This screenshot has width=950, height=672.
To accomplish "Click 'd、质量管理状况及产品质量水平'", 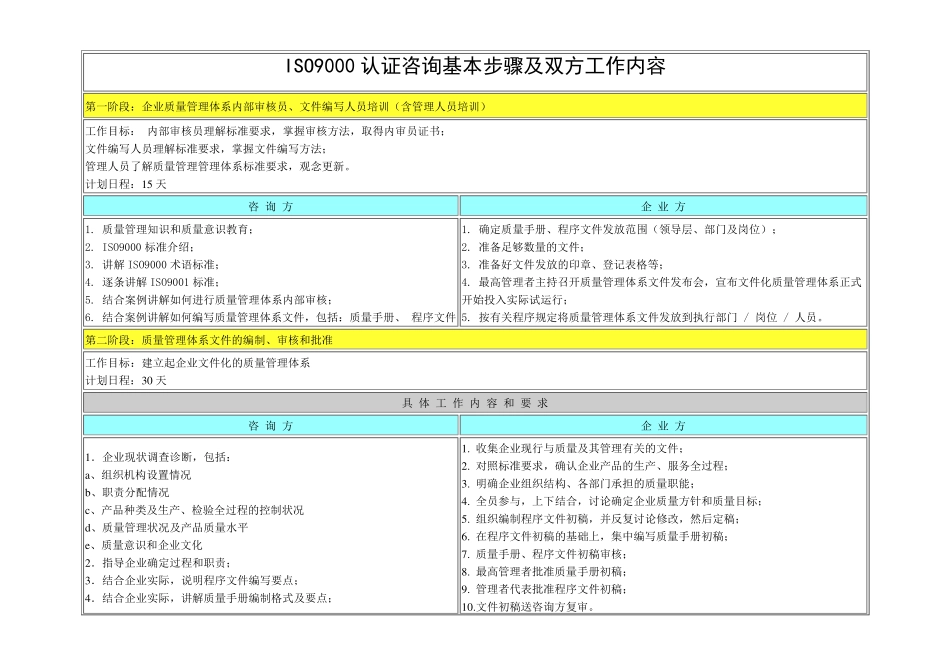I will [167, 527].
